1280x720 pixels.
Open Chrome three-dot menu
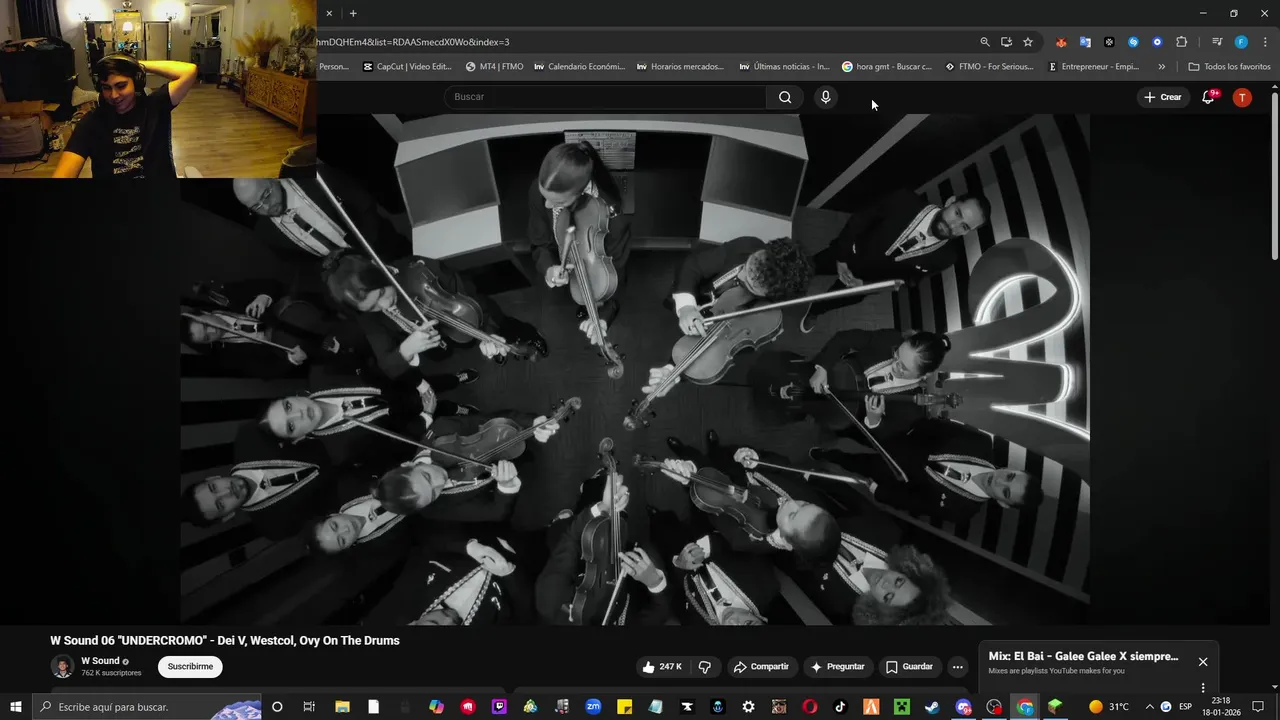tap(1264, 42)
